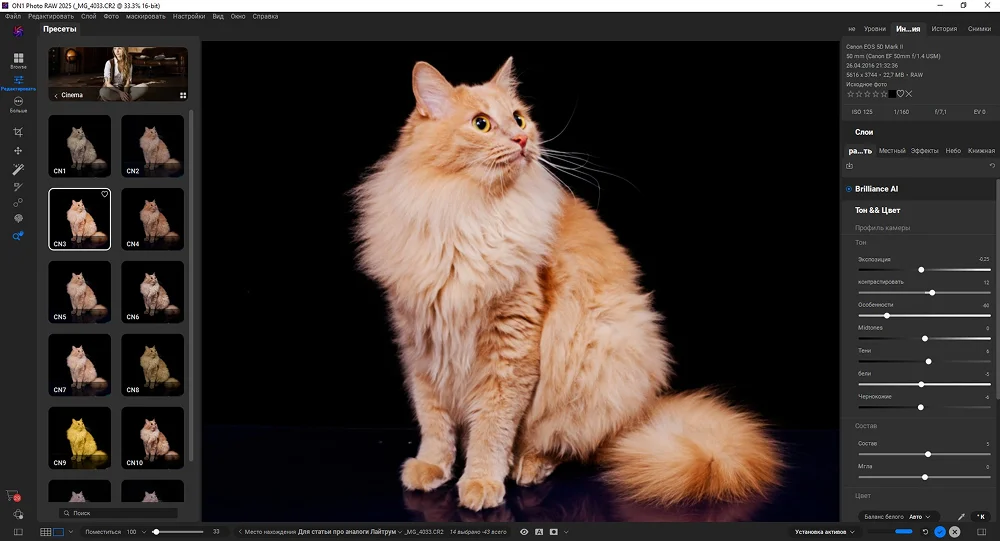Viewport: 1000px width, 541px height.
Task: Open the white balance Auto dropdown
Action: 919,517
